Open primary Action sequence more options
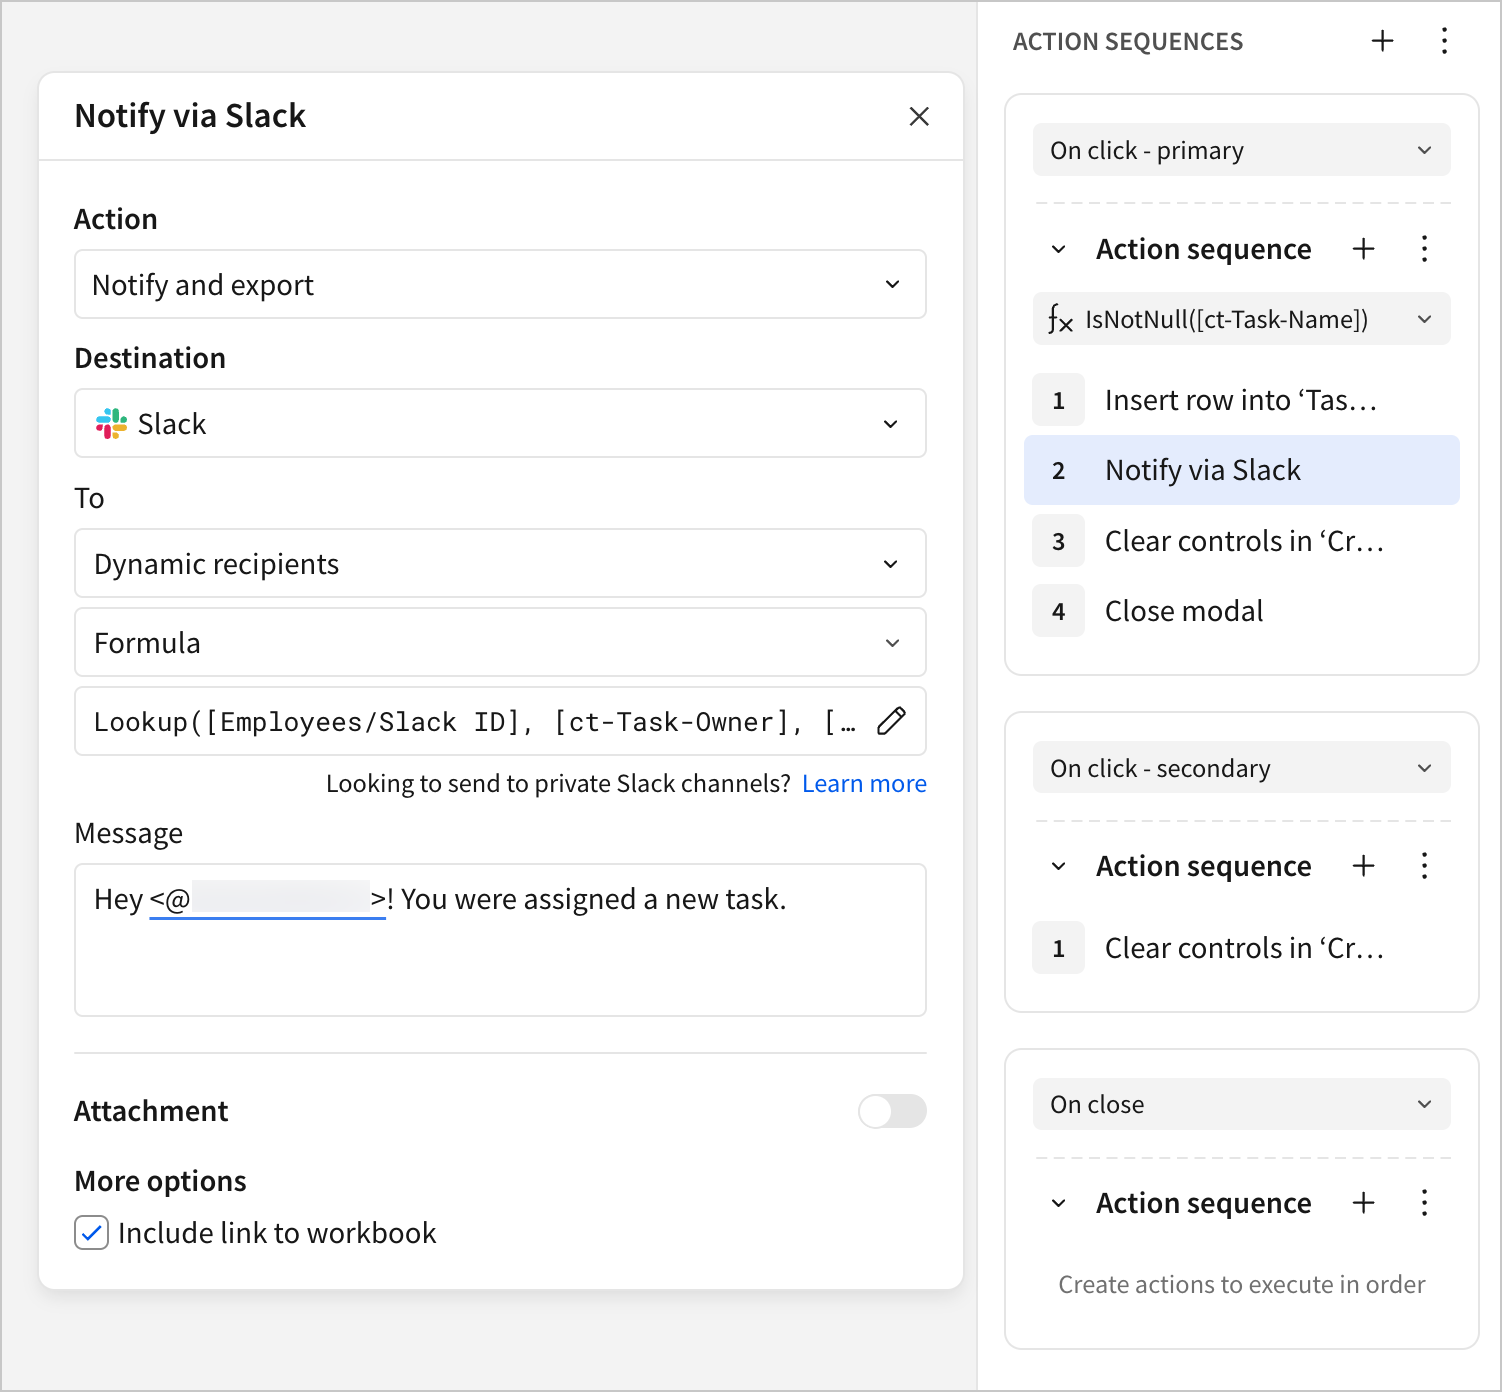This screenshot has height=1392, width=1502. 1425,249
